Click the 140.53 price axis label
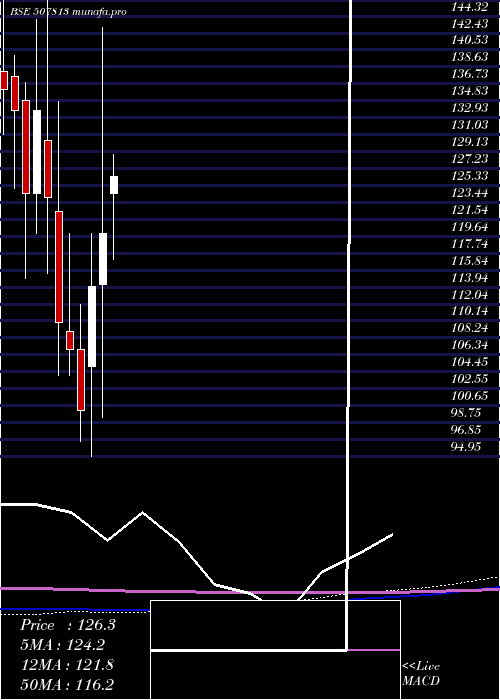Image resolution: width=500 pixels, height=700 pixels. coord(470,40)
